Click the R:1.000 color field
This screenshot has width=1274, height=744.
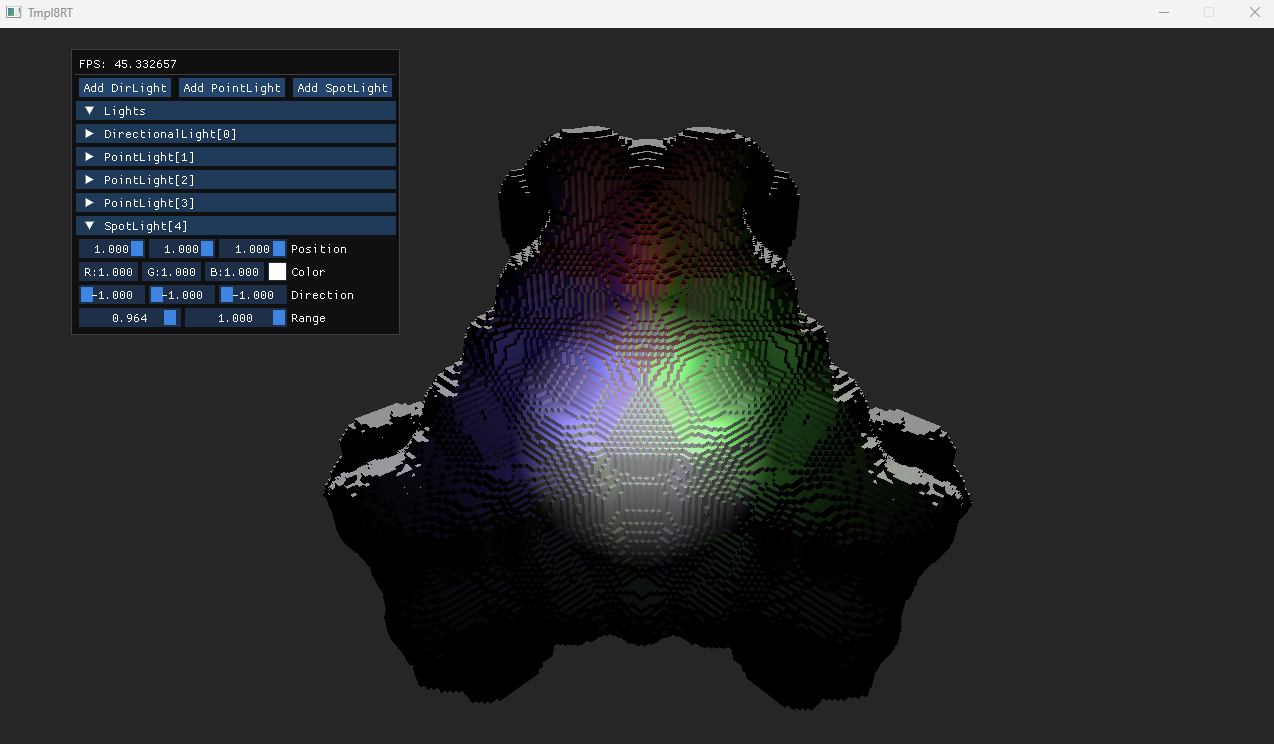coord(108,272)
